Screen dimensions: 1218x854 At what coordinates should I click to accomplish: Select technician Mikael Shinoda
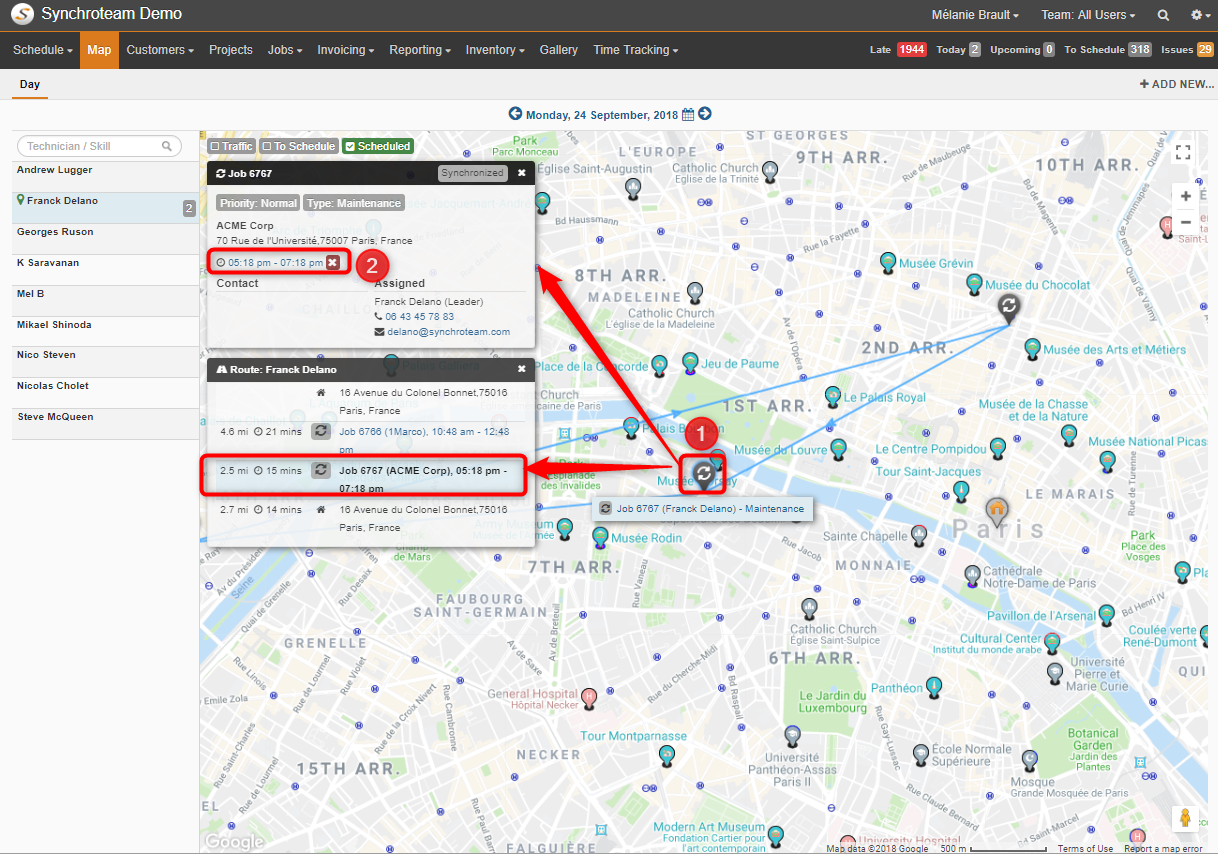click(106, 332)
